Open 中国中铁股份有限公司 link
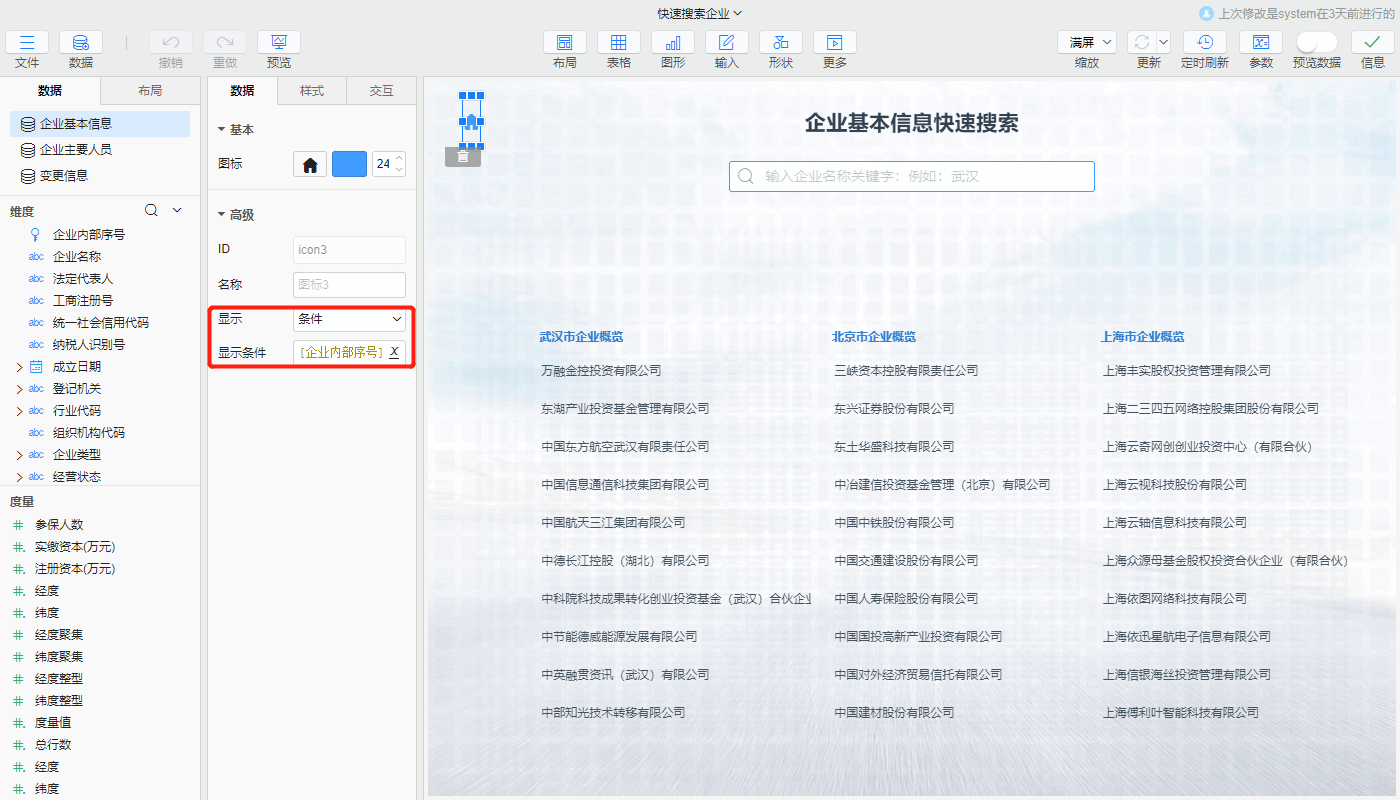 click(894, 523)
